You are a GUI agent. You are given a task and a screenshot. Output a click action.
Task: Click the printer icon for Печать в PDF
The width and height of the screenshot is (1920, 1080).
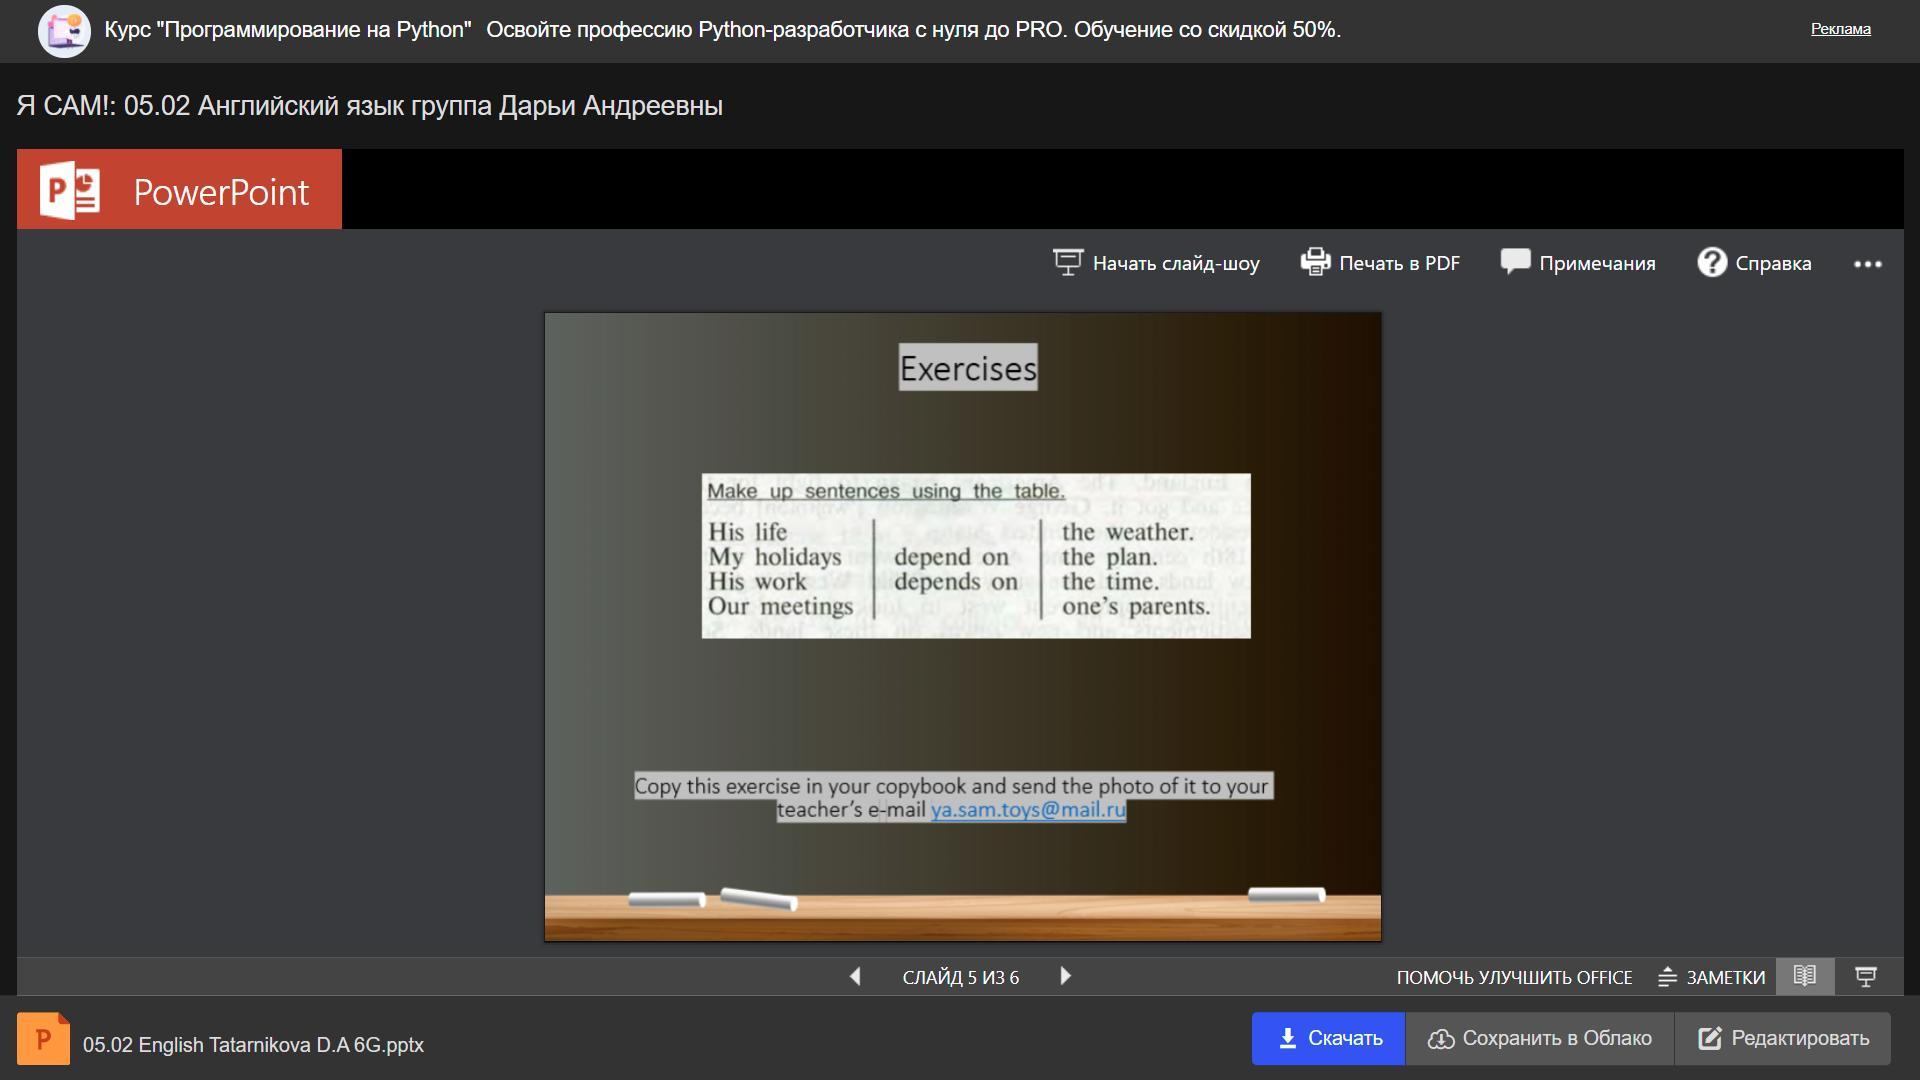(x=1314, y=262)
